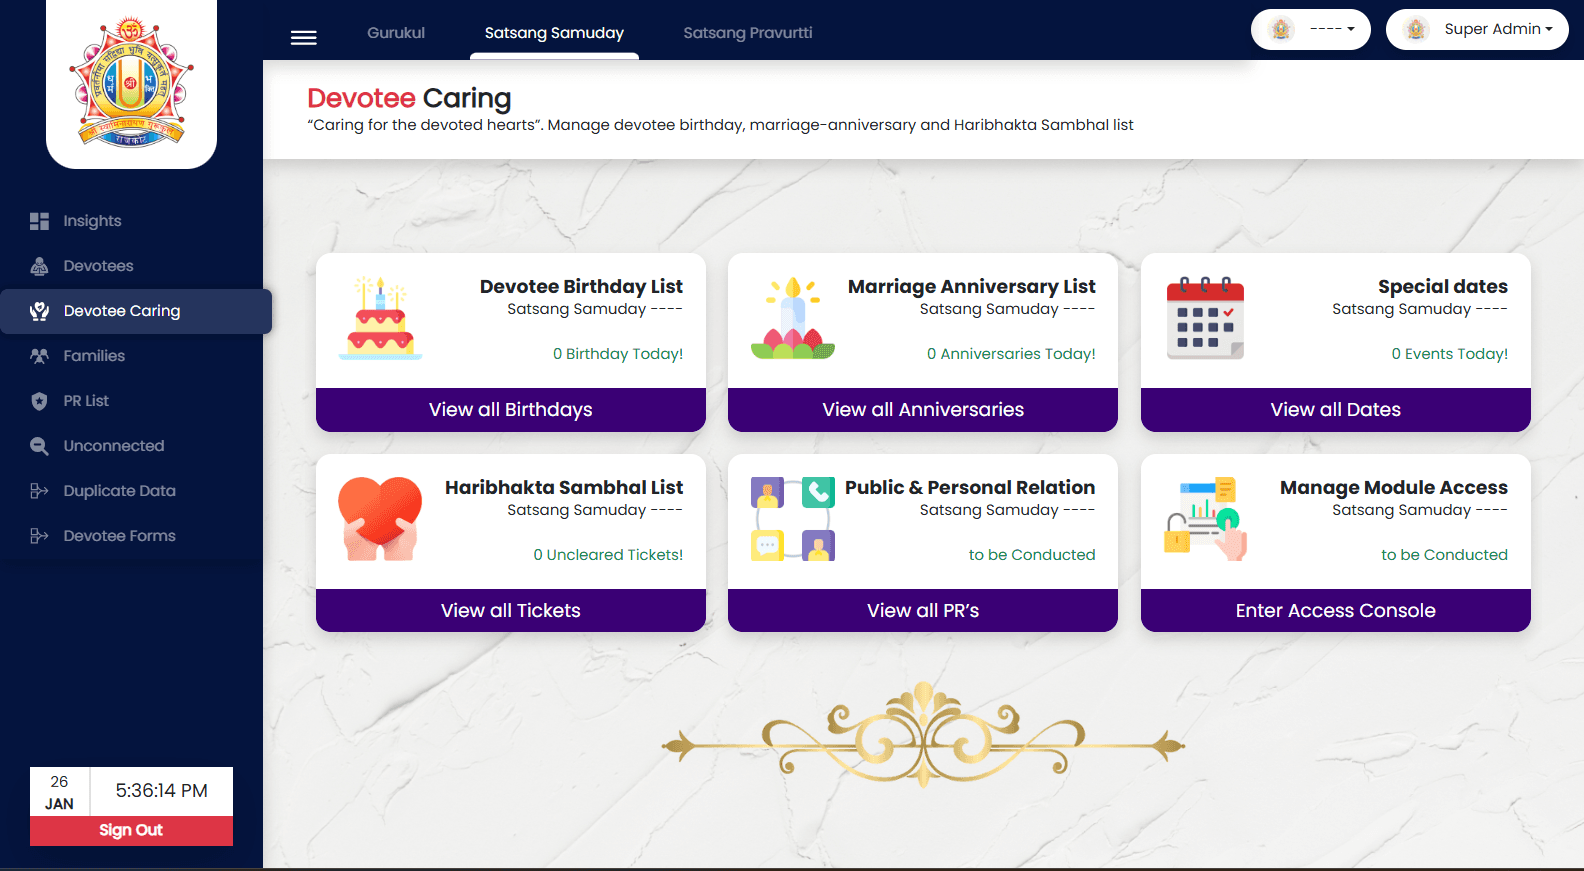Switch to the Gurukul tab

[396, 33]
